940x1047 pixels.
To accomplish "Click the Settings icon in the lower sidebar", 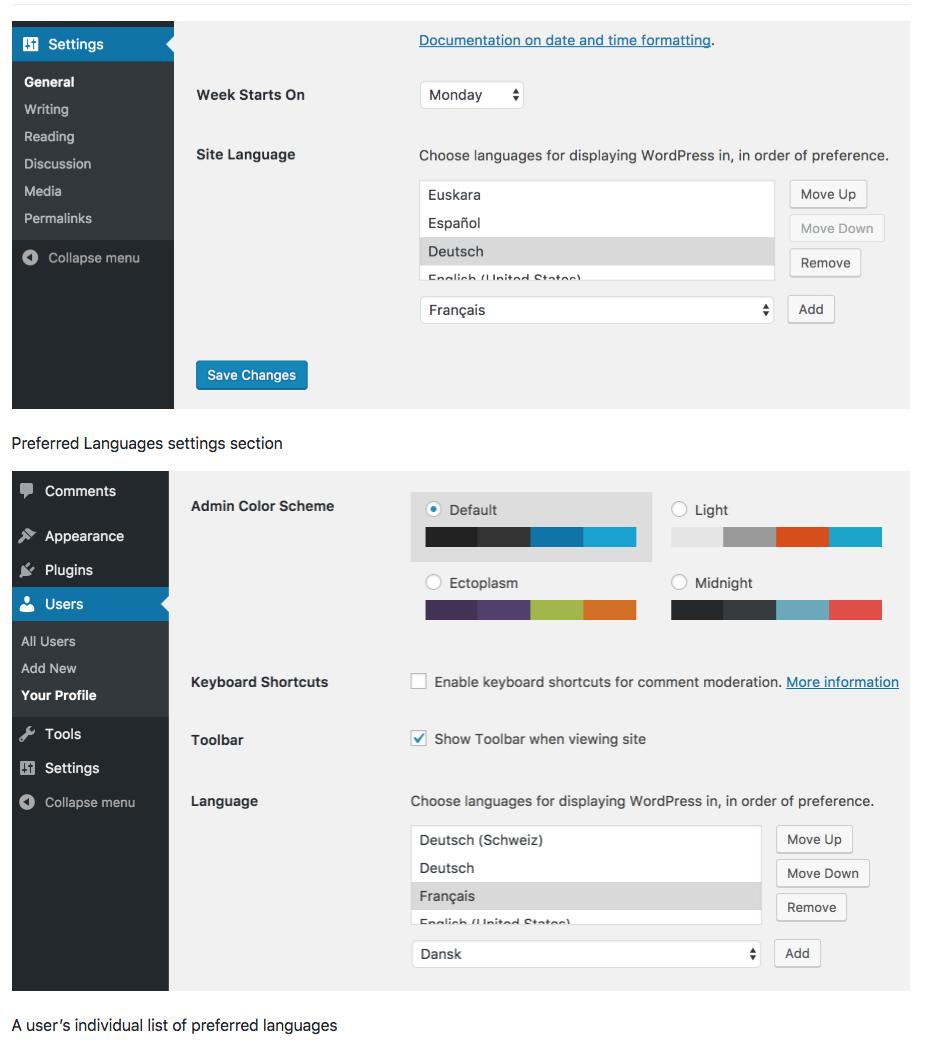I will coord(27,768).
